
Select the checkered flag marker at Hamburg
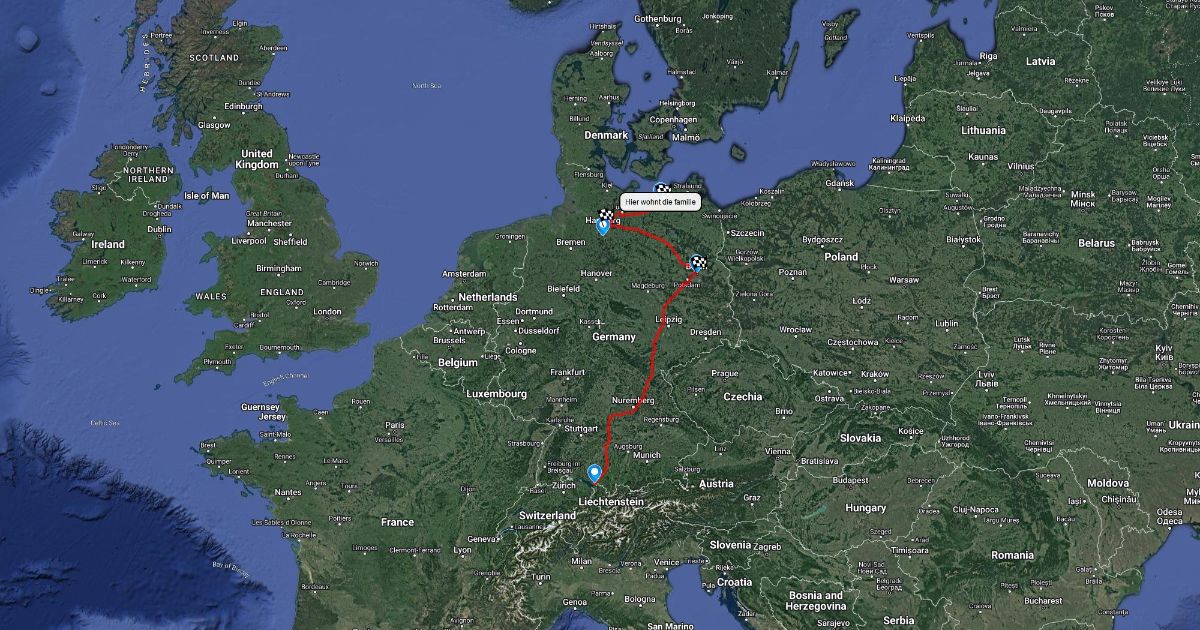click(x=608, y=214)
